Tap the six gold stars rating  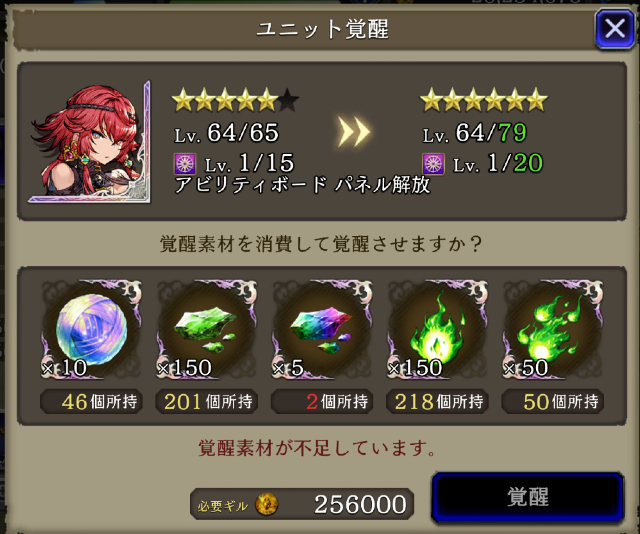(x=484, y=99)
